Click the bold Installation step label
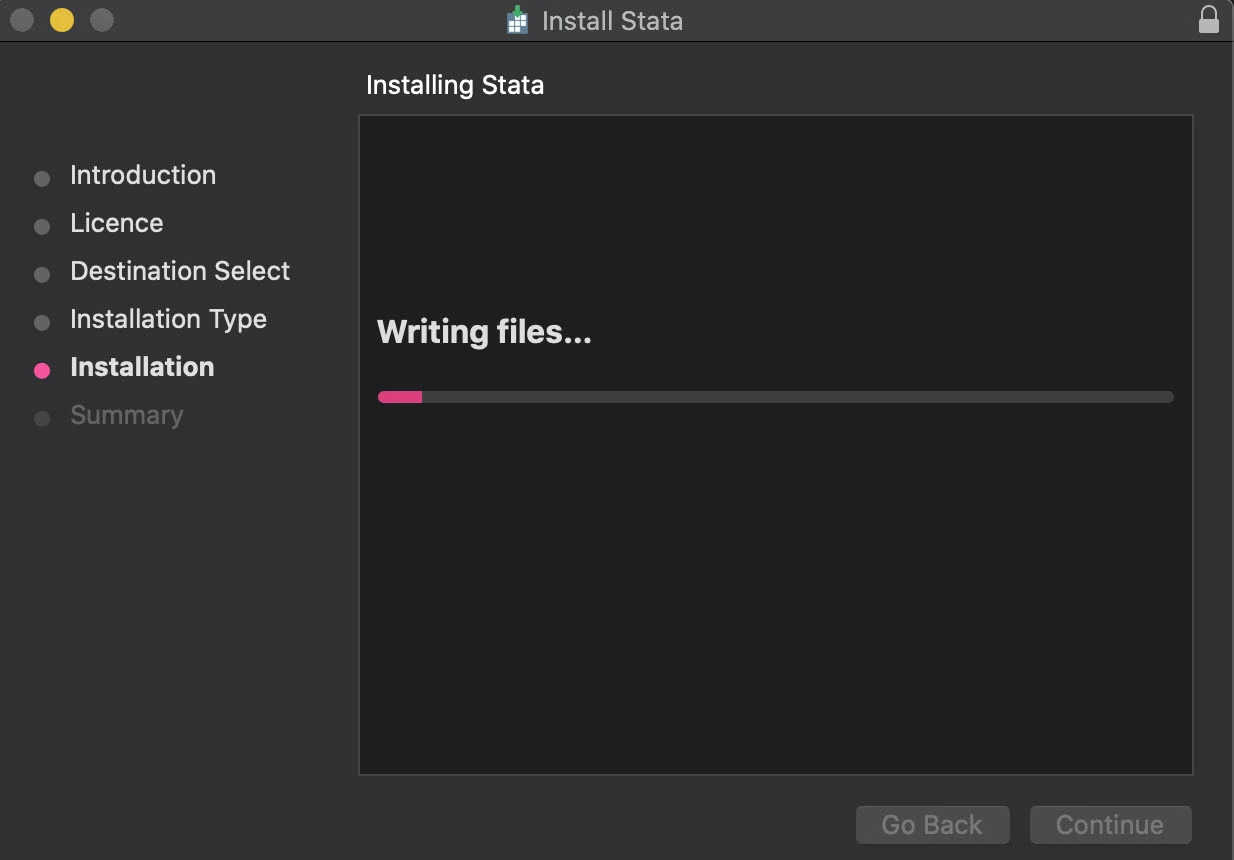The height and width of the screenshot is (860, 1234). click(x=142, y=367)
